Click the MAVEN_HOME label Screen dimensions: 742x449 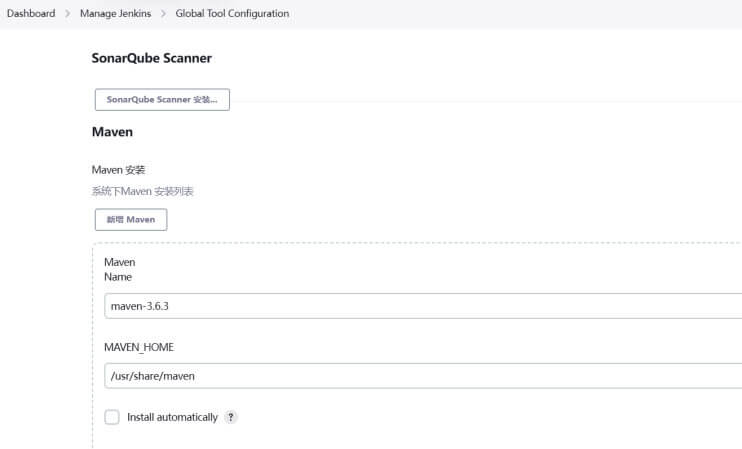click(x=139, y=347)
